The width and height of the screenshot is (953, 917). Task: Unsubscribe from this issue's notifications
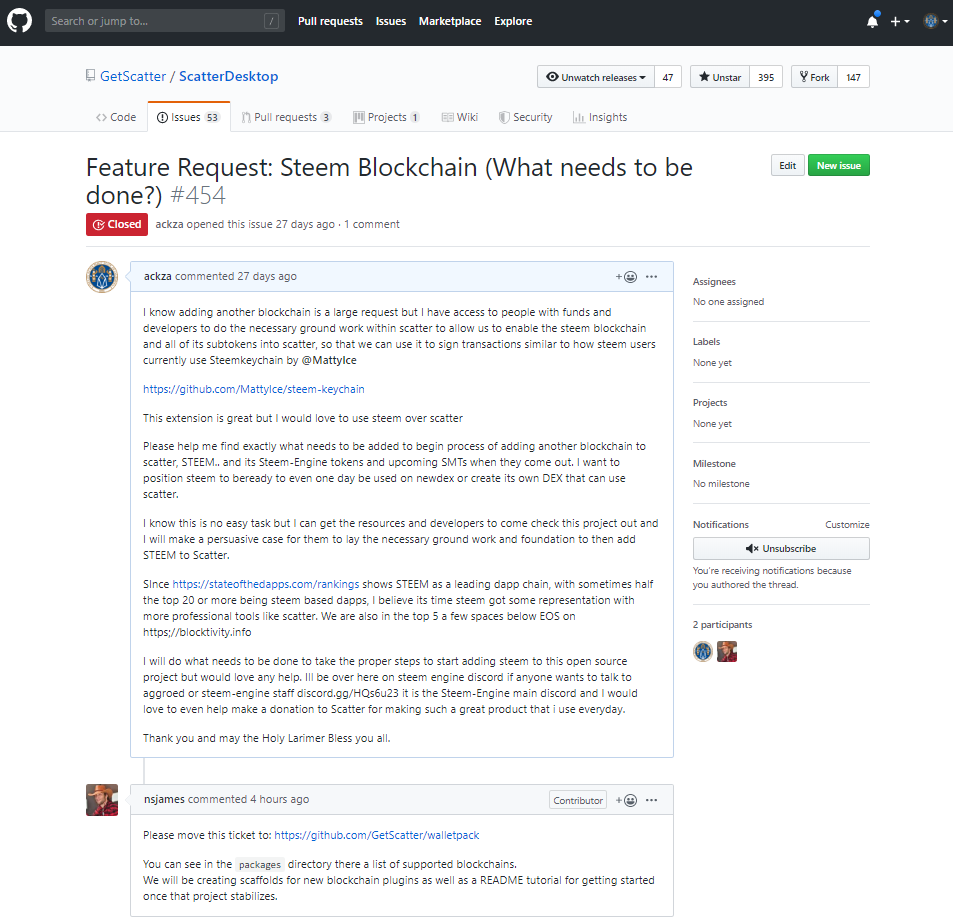(x=781, y=549)
